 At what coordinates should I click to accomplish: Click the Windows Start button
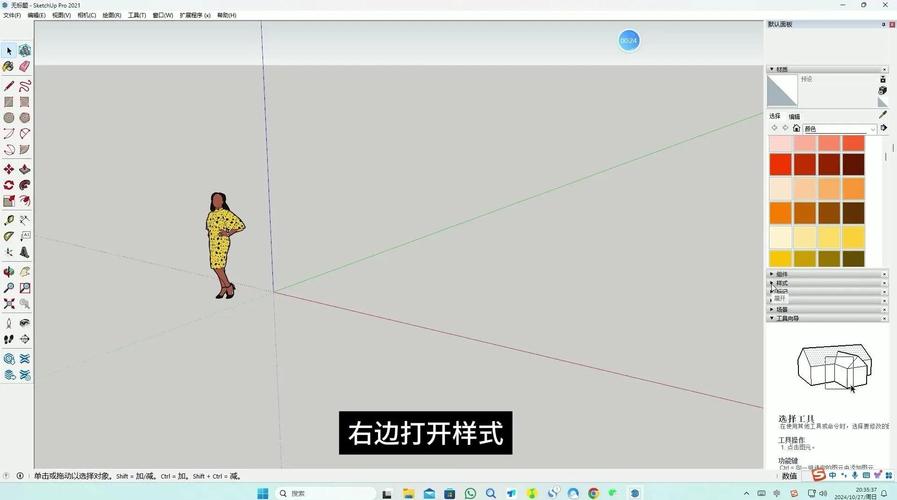pos(263,493)
